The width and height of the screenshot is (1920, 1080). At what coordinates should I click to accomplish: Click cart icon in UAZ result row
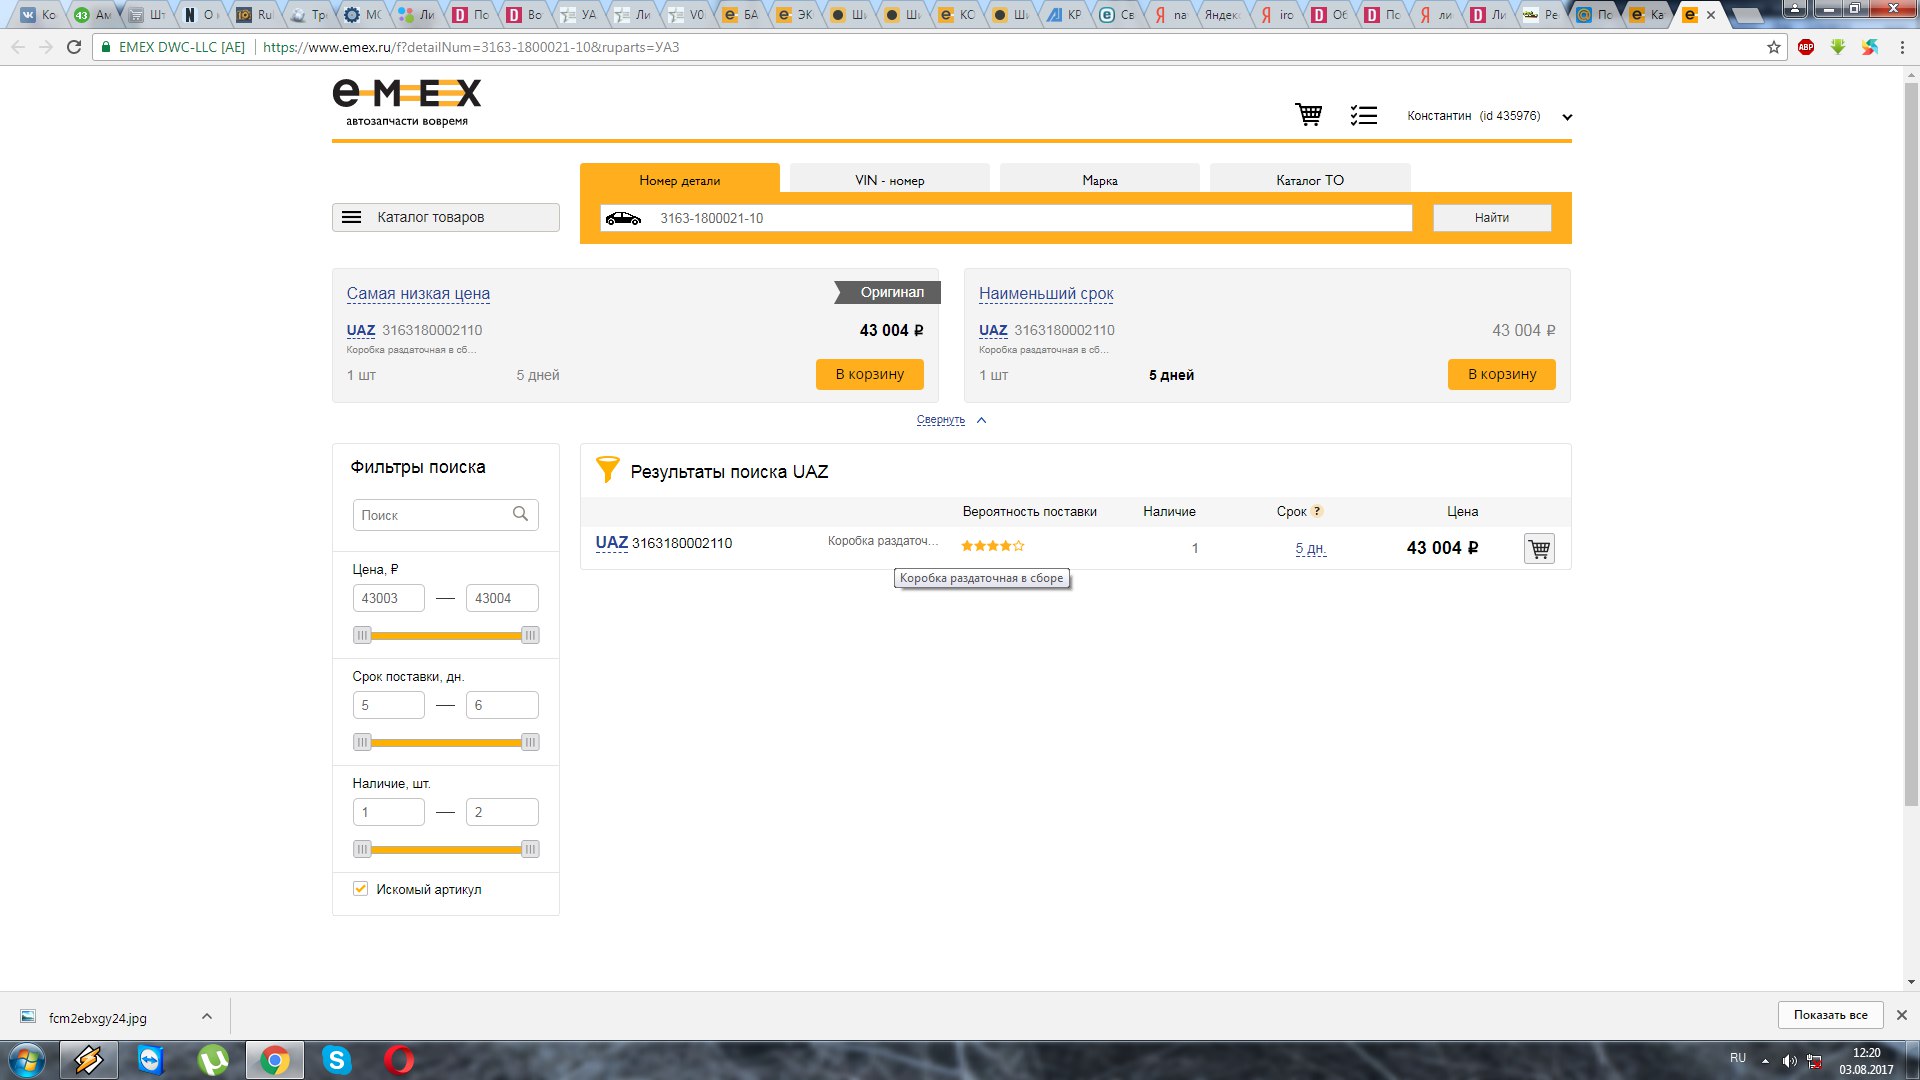click(1539, 549)
